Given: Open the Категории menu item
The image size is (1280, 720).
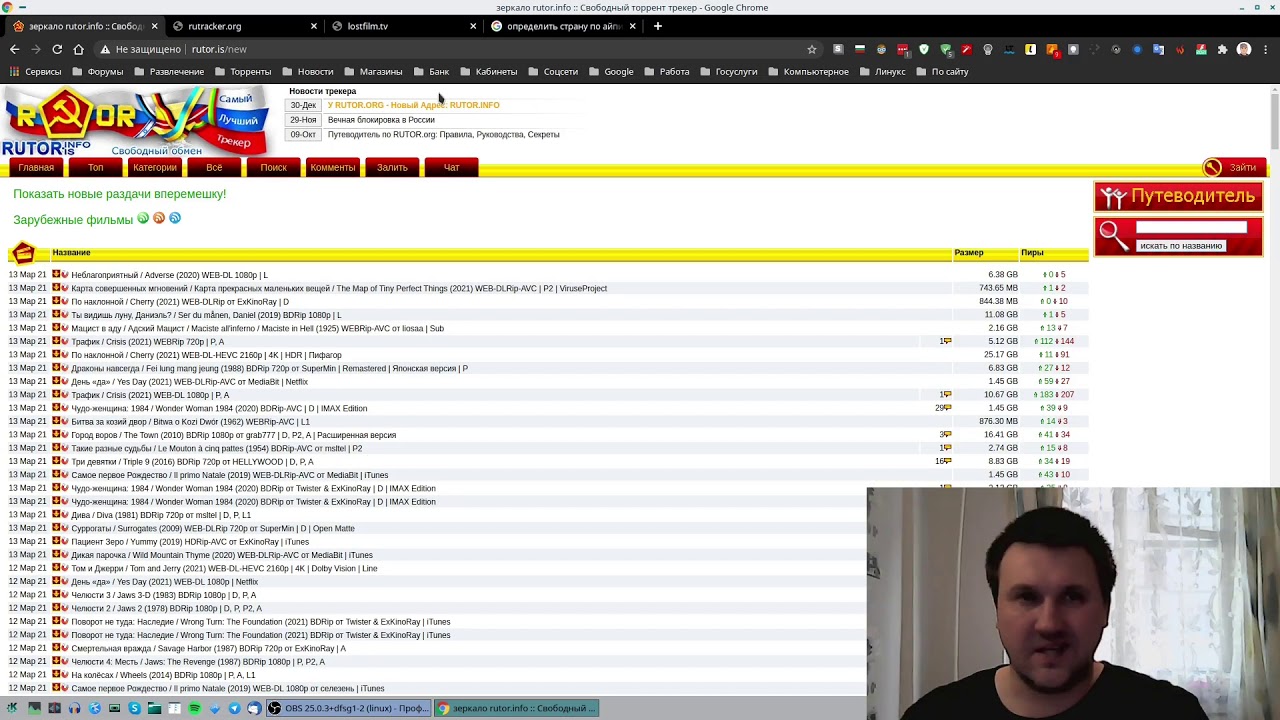Looking at the screenshot, I should tap(155, 167).
